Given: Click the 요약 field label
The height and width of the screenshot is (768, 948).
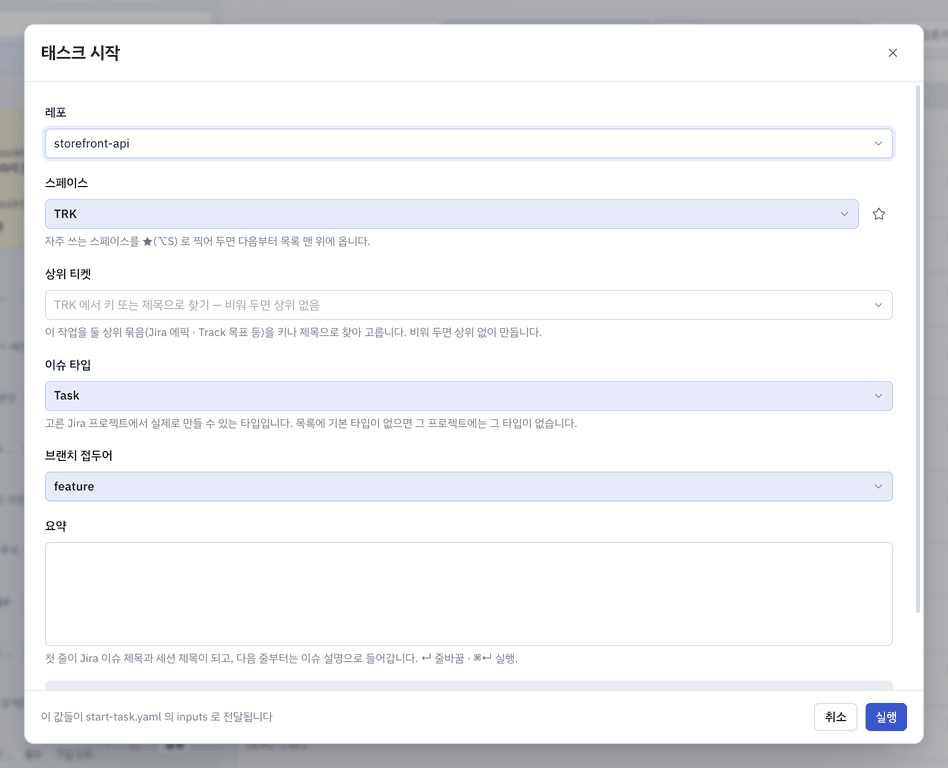Looking at the screenshot, I should pos(56,526).
